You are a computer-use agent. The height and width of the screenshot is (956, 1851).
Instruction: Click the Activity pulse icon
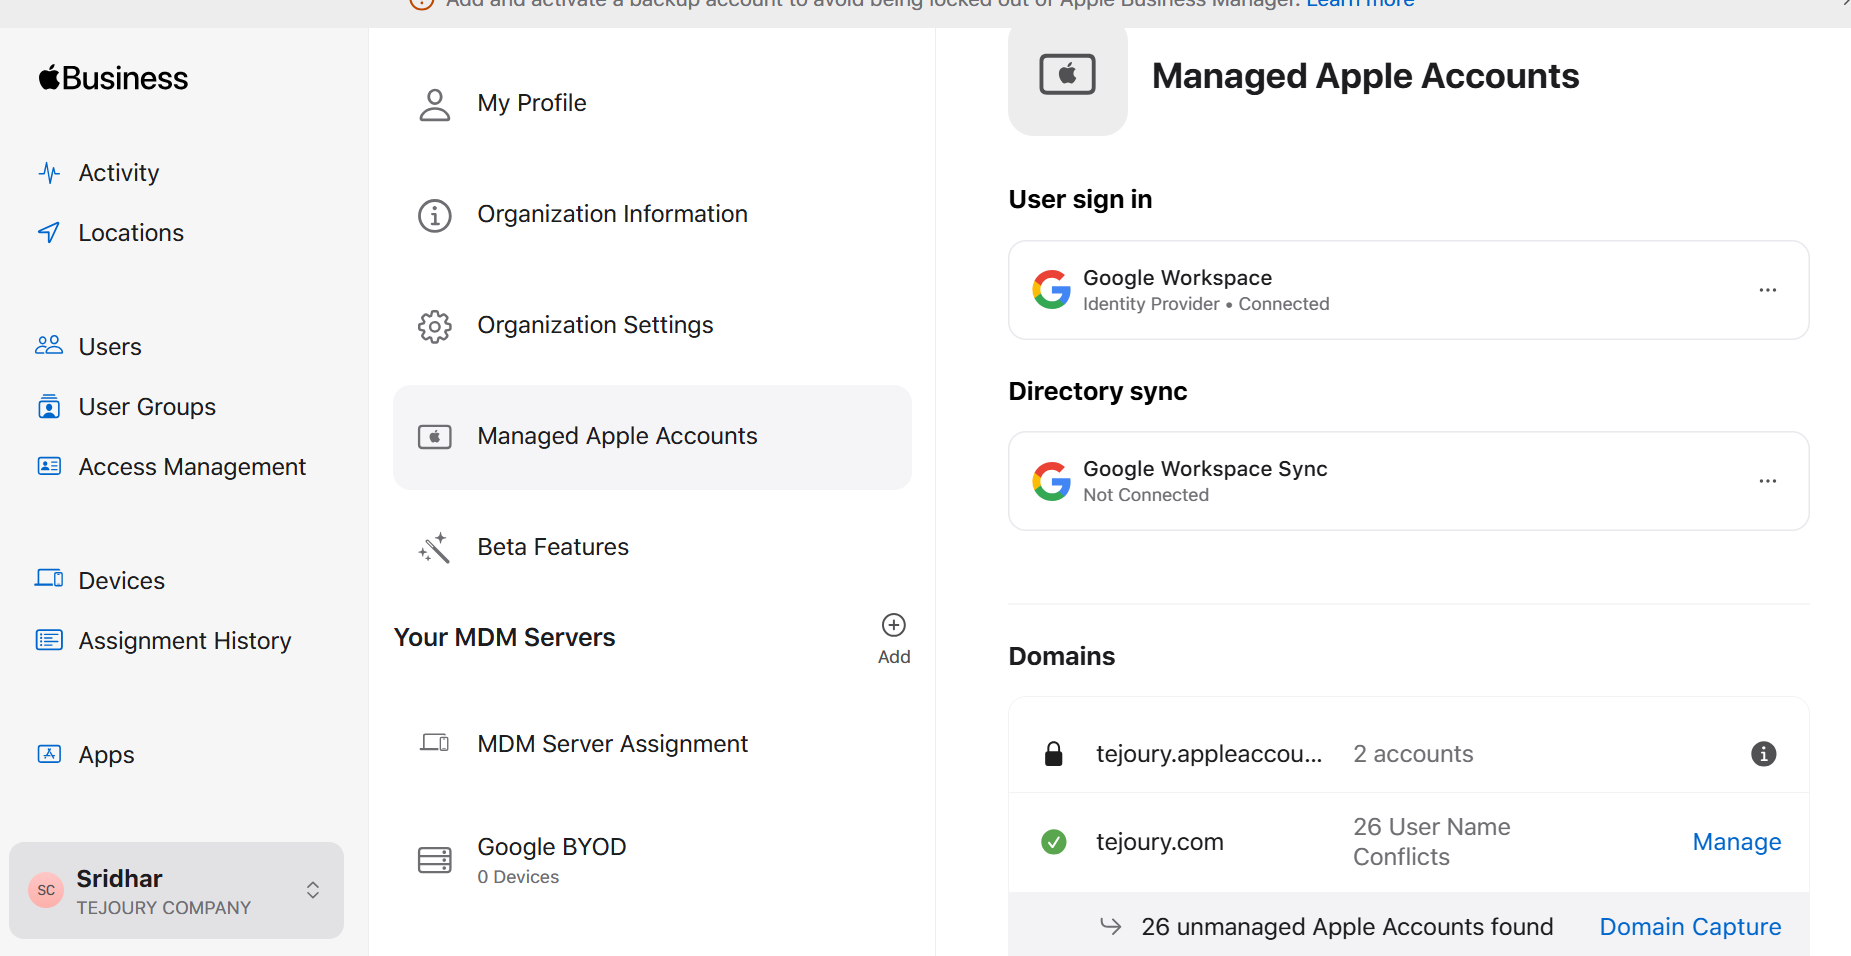(49, 173)
